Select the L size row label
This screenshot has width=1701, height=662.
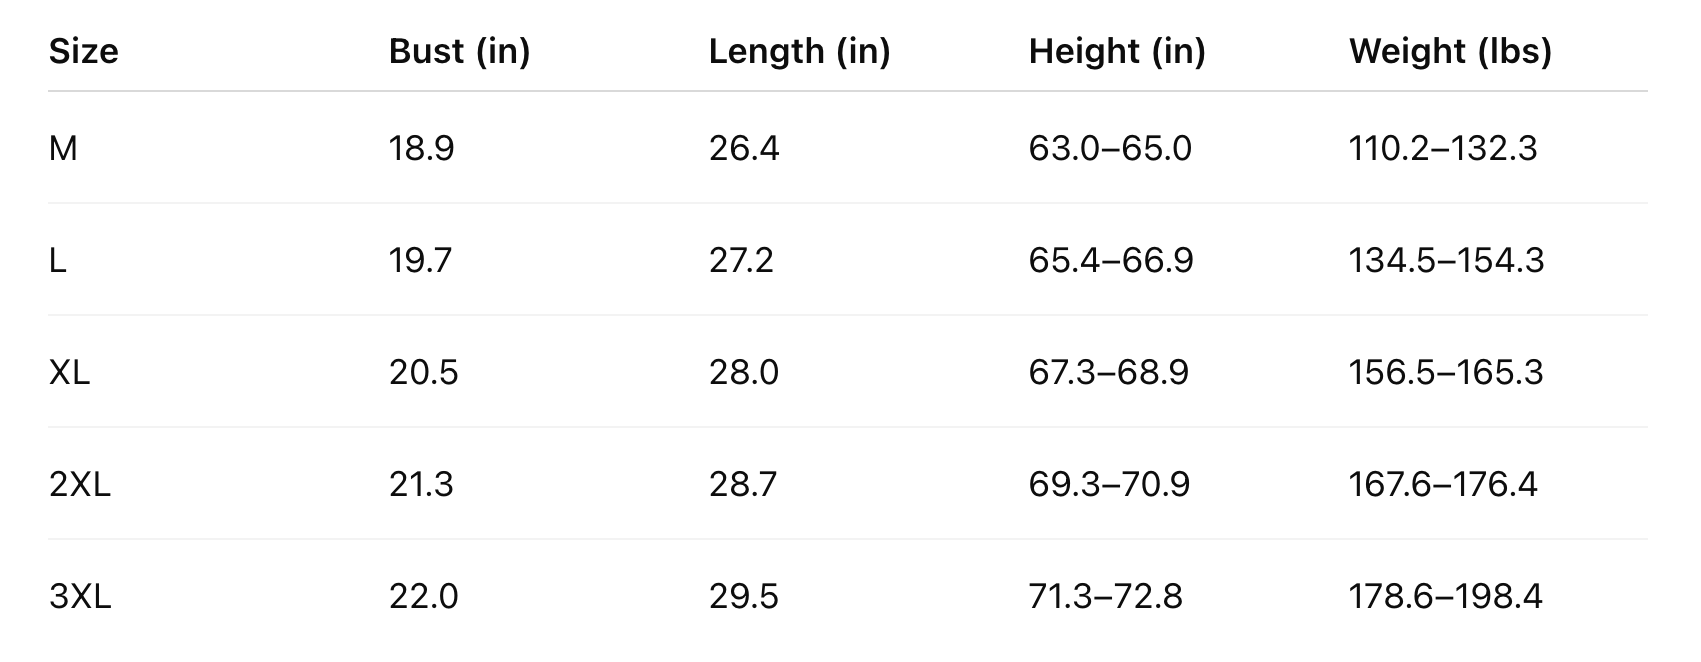coord(58,261)
